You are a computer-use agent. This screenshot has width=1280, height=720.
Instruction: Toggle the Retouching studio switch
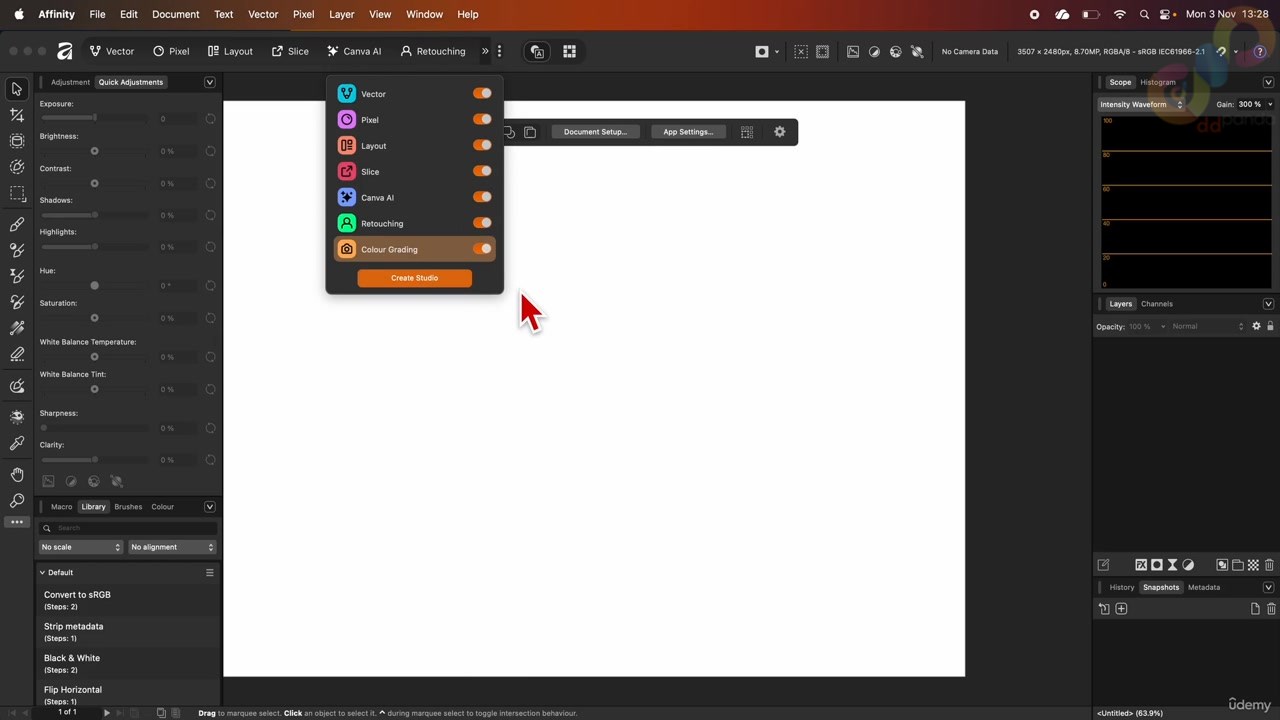pyautogui.click(x=483, y=223)
